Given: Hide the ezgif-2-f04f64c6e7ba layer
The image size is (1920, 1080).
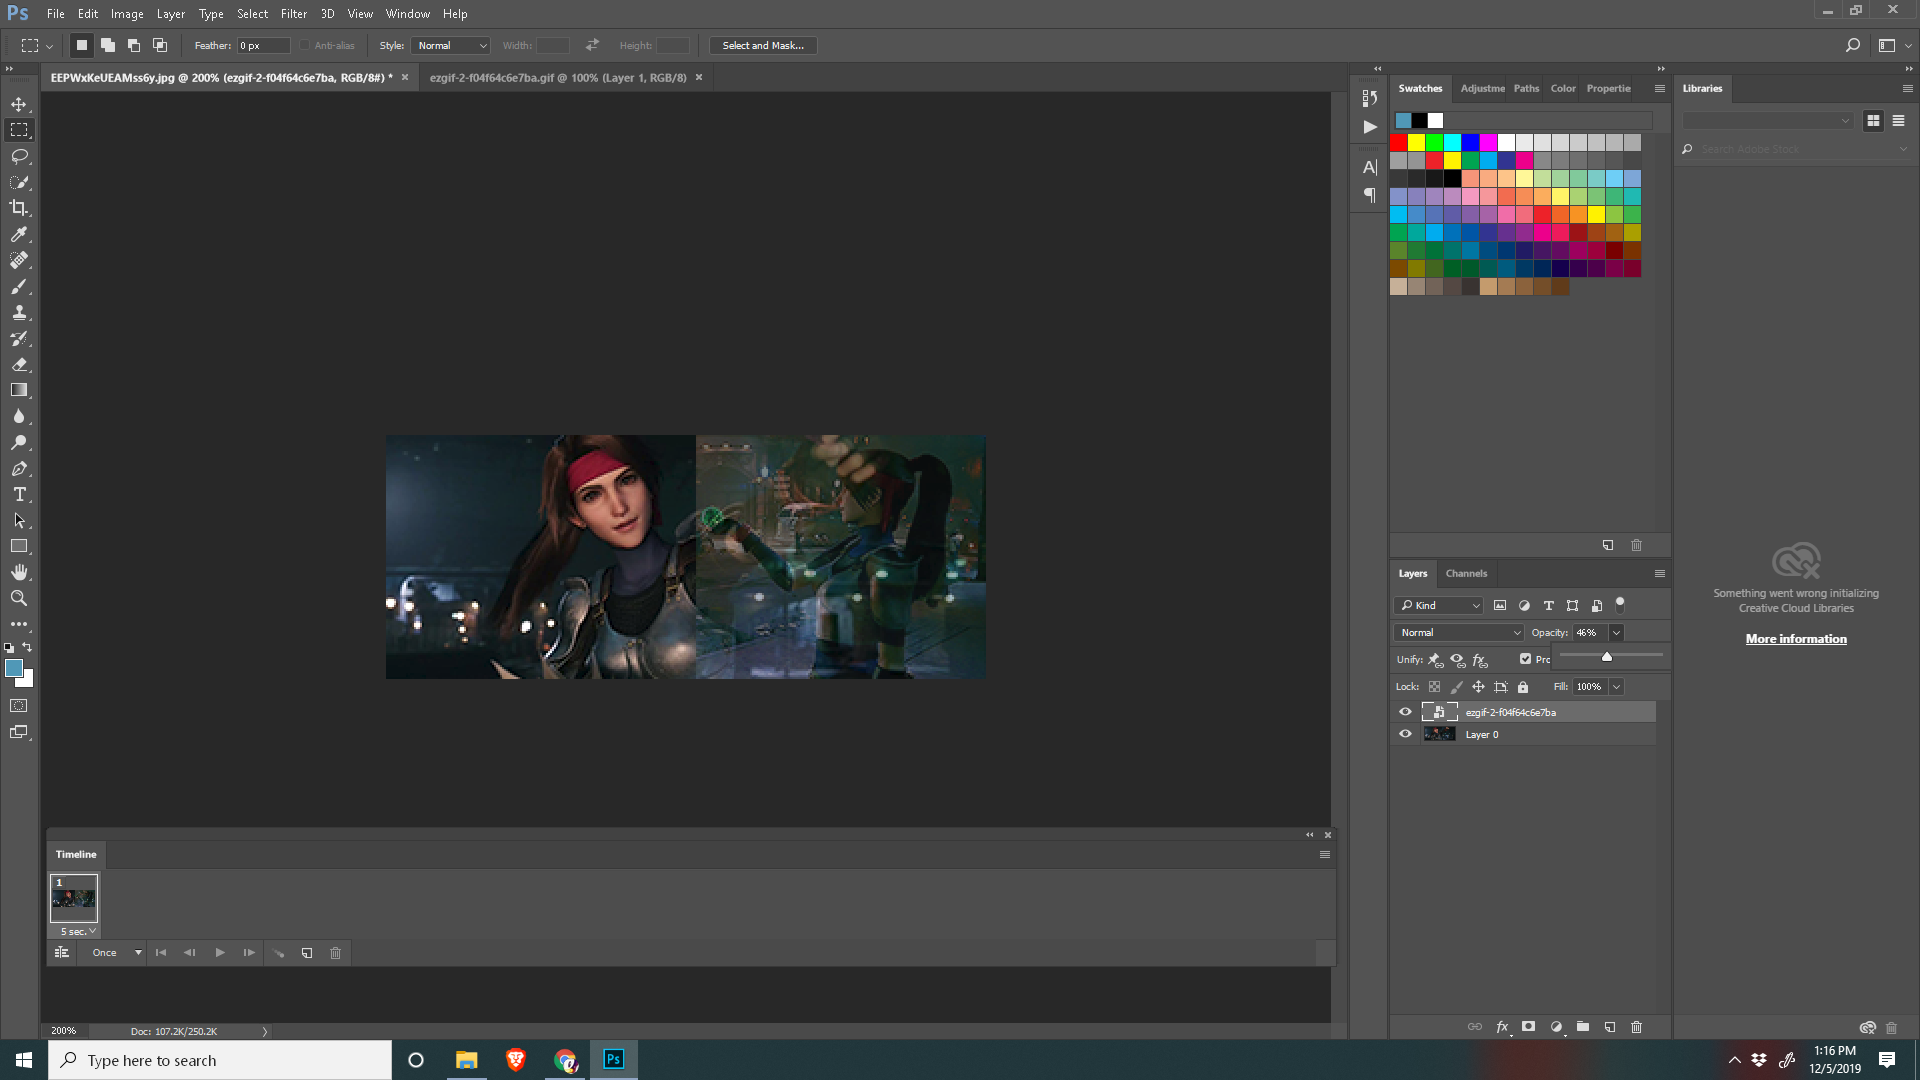Looking at the screenshot, I should [x=1405, y=711].
